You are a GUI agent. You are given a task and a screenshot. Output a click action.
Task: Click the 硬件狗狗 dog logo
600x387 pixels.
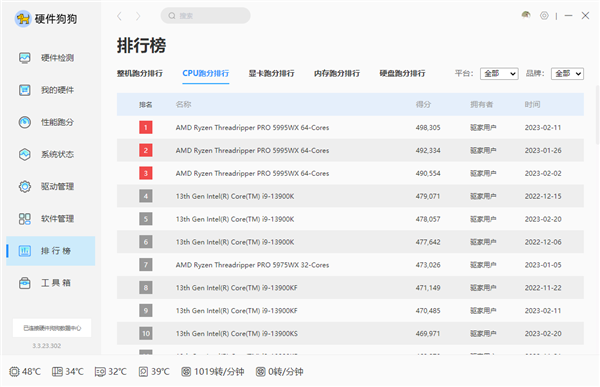pos(23,19)
